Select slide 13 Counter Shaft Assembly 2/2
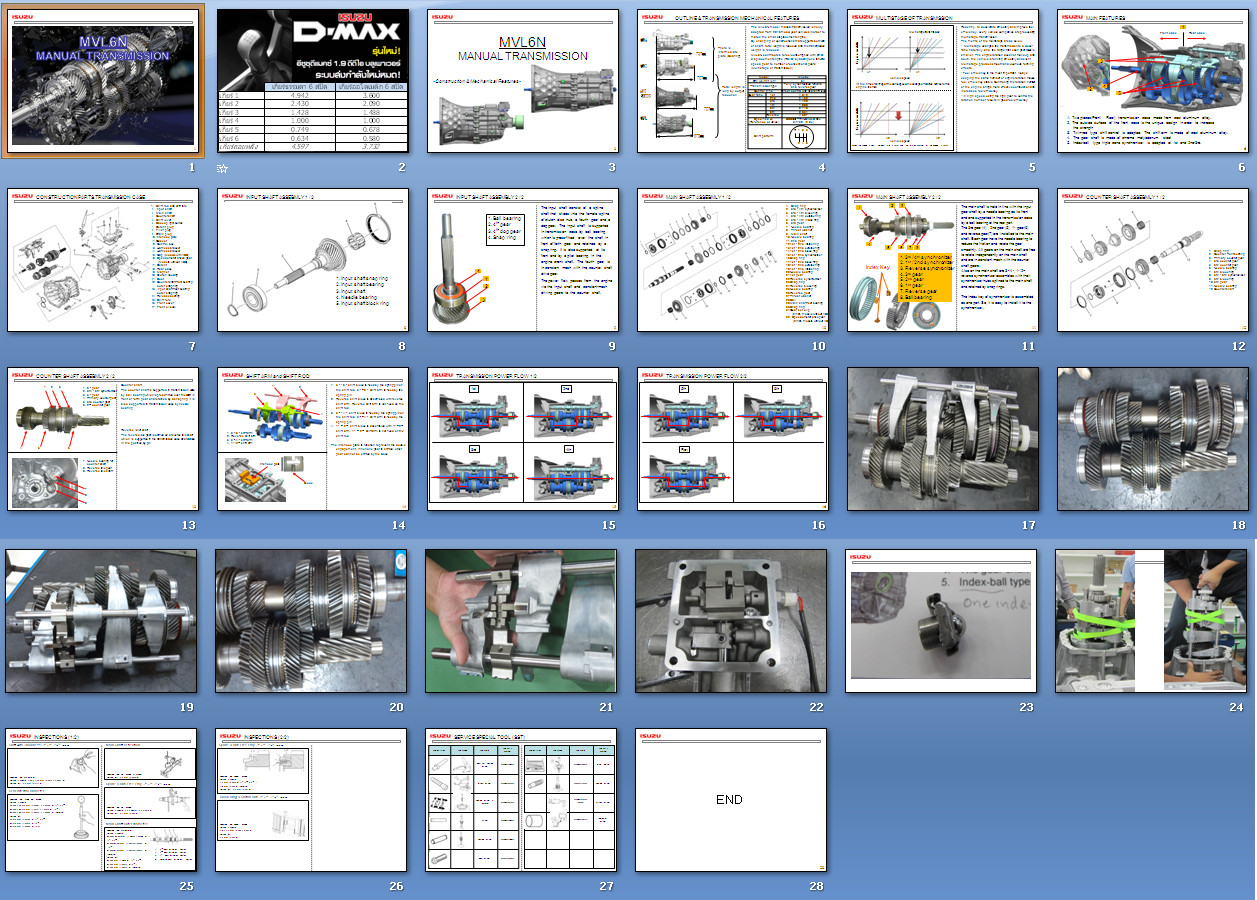 click(x=104, y=439)
